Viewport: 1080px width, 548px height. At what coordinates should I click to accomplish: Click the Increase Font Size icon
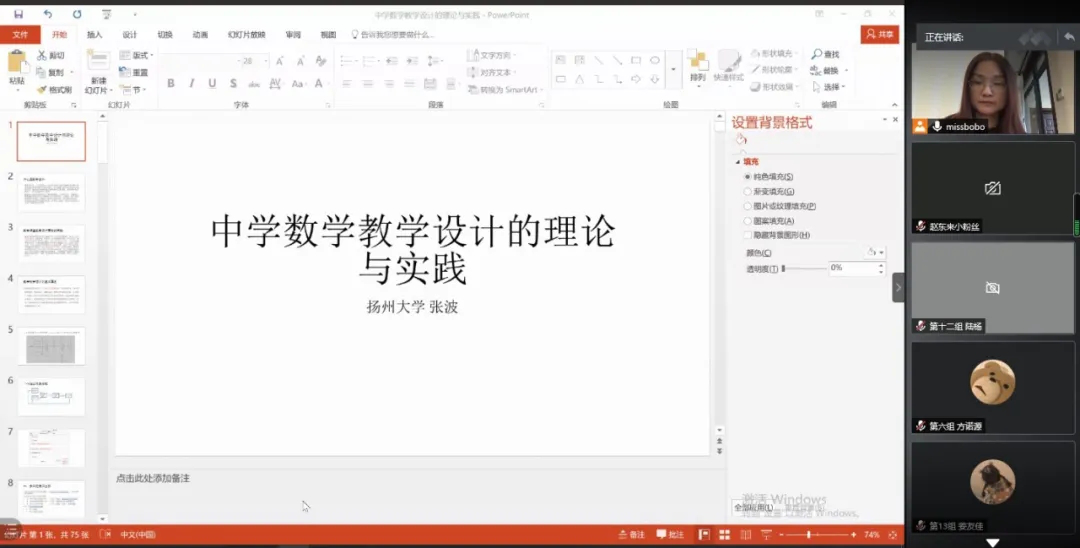(280, 61)
